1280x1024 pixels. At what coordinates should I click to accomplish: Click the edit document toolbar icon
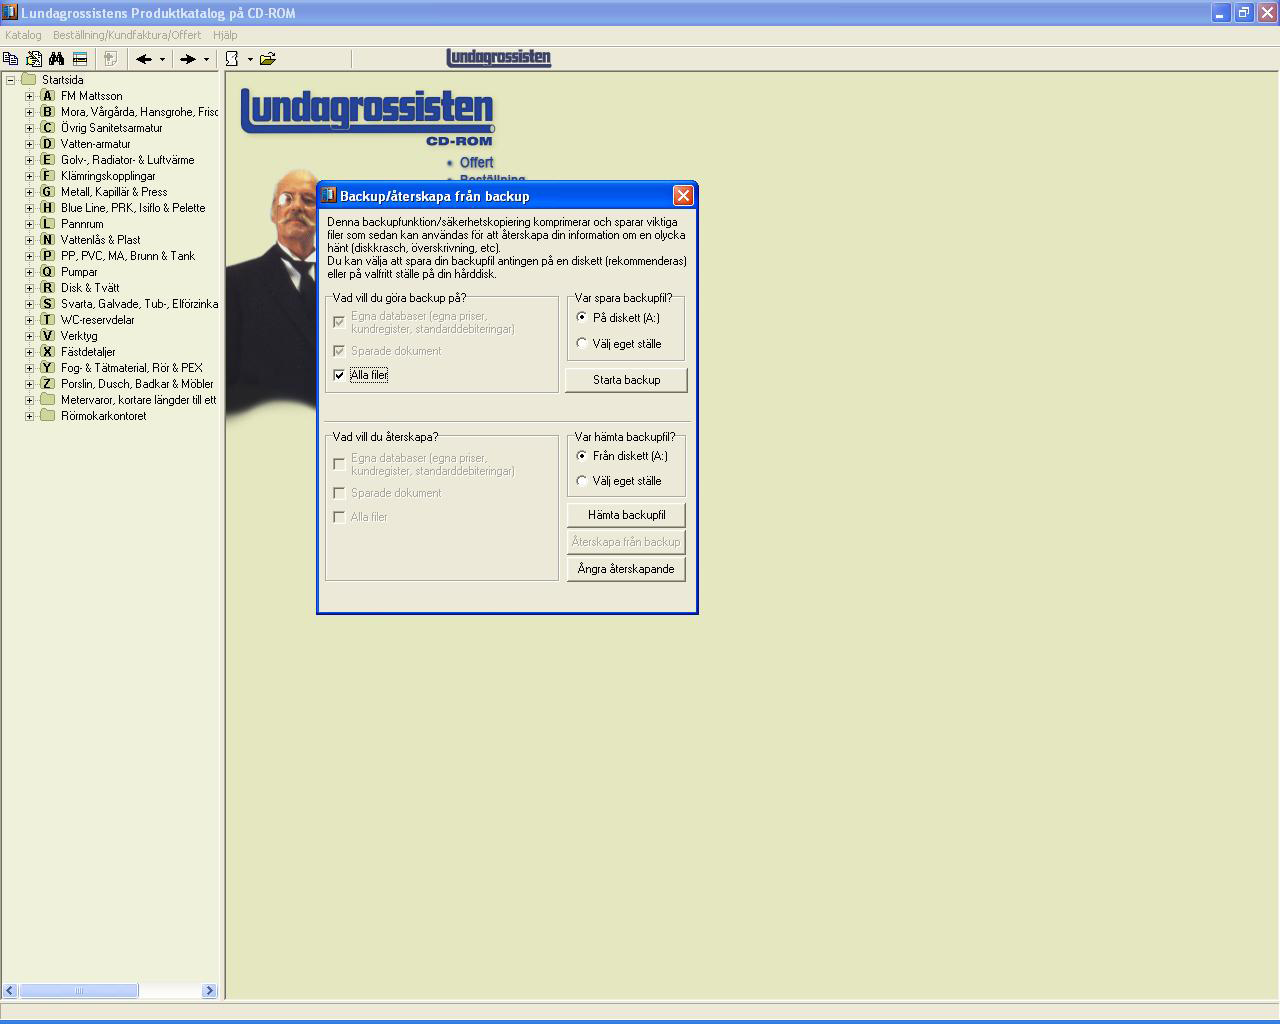[x=34, y=59]
